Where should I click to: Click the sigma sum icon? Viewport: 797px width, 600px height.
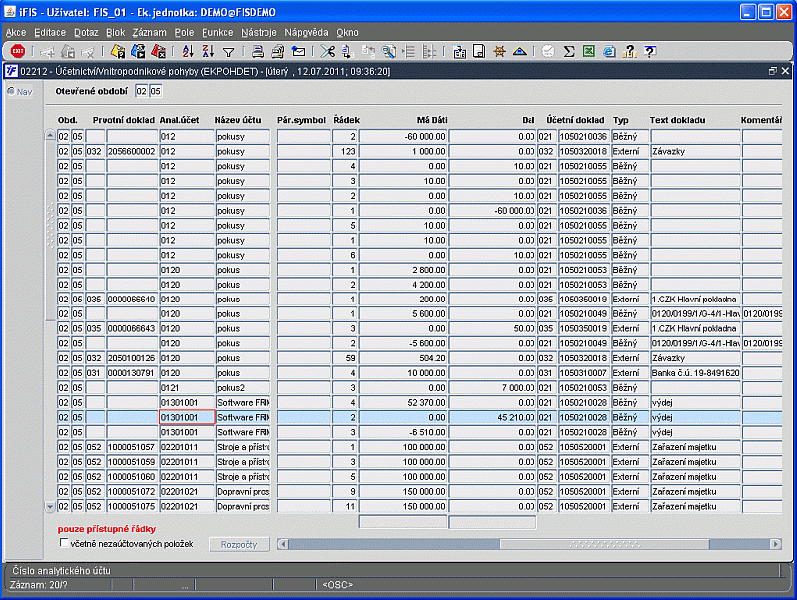569,51
